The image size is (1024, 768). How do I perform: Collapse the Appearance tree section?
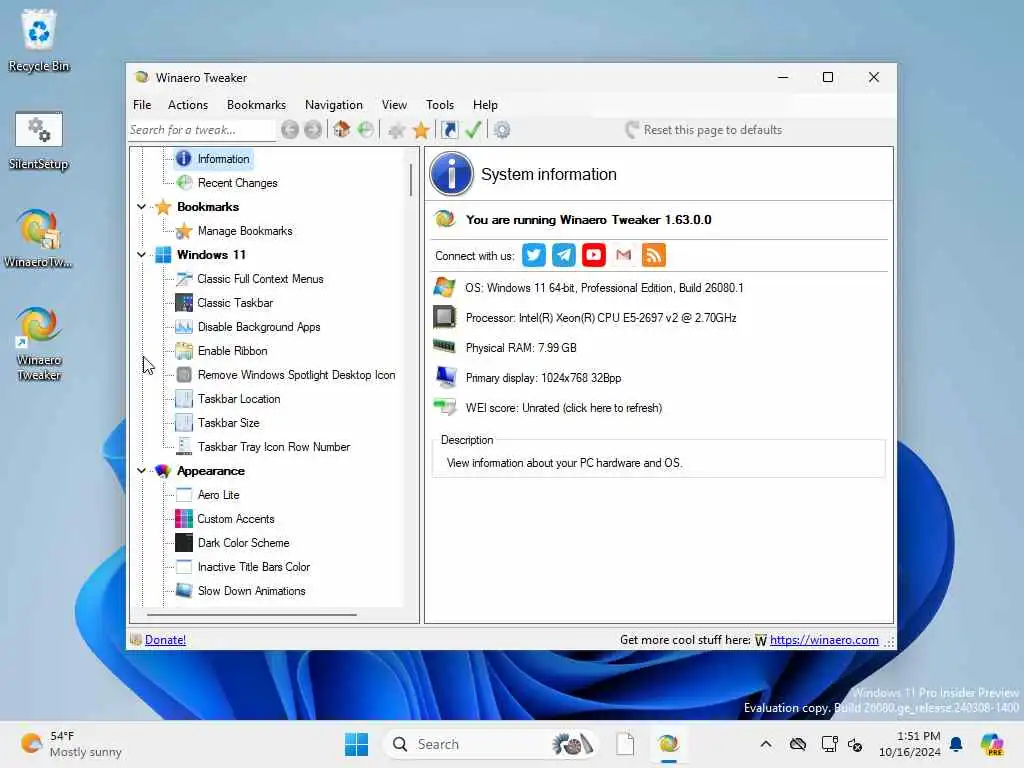coord(141,471)
